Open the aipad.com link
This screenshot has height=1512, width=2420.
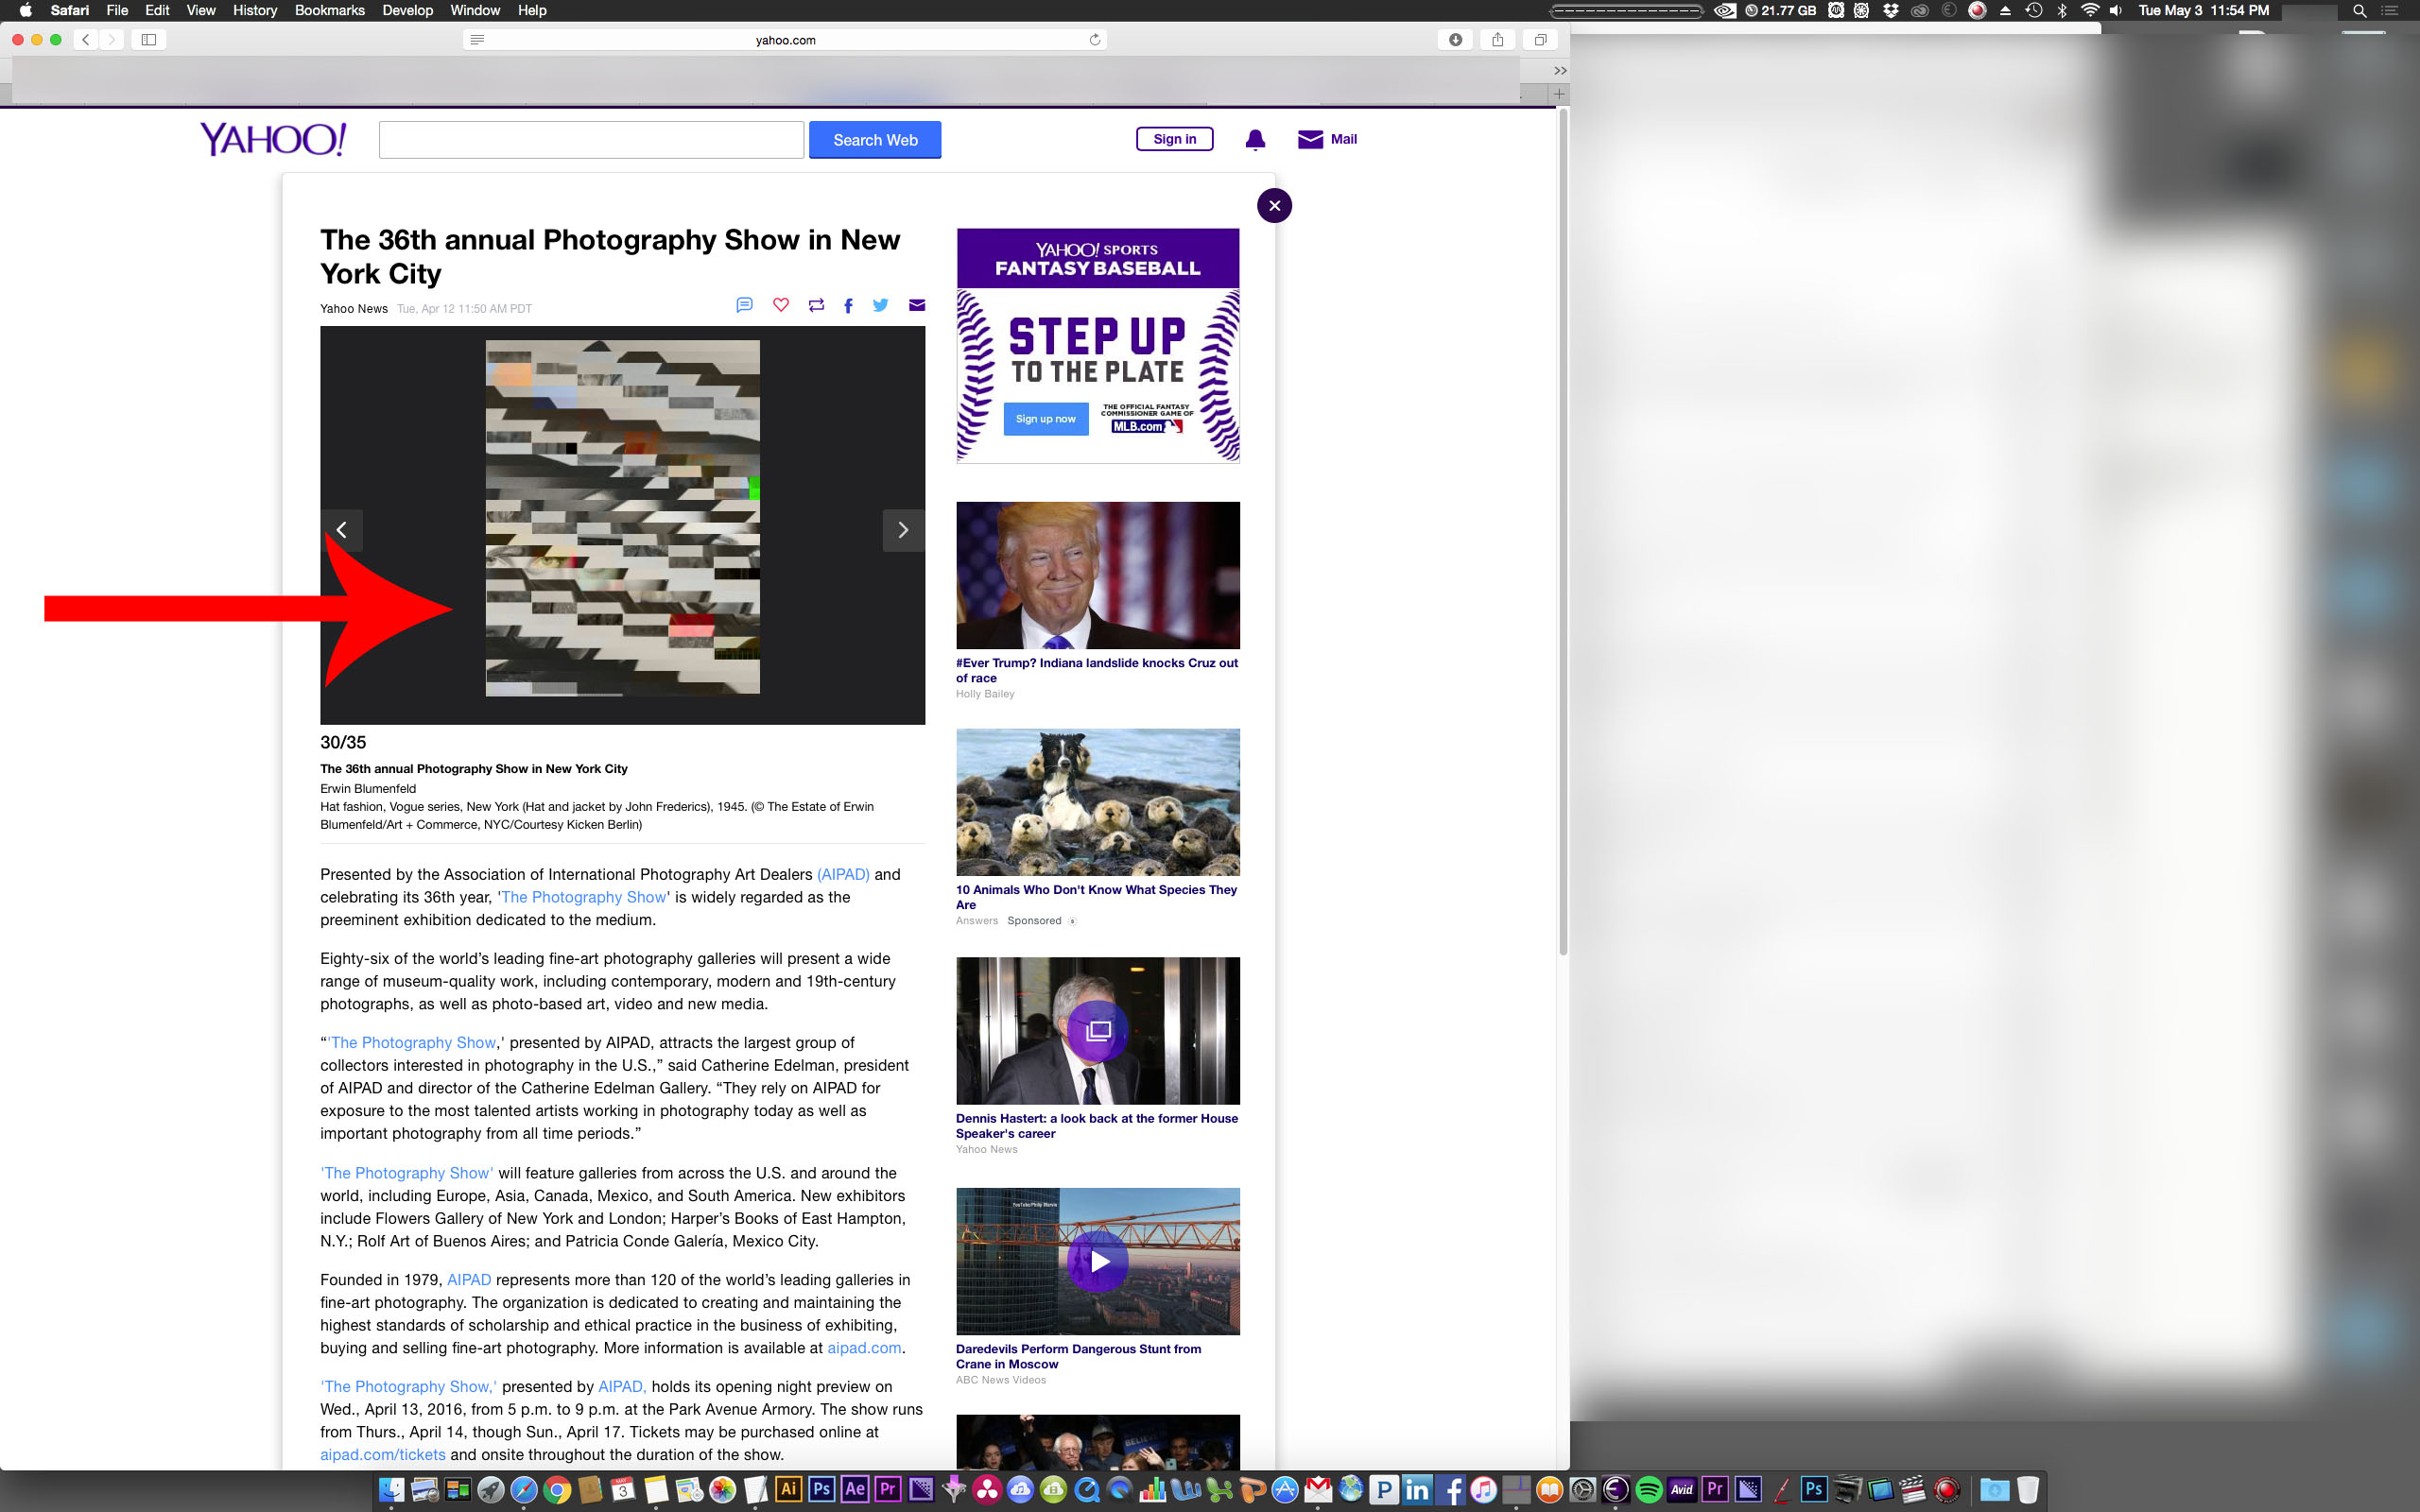864,1348
